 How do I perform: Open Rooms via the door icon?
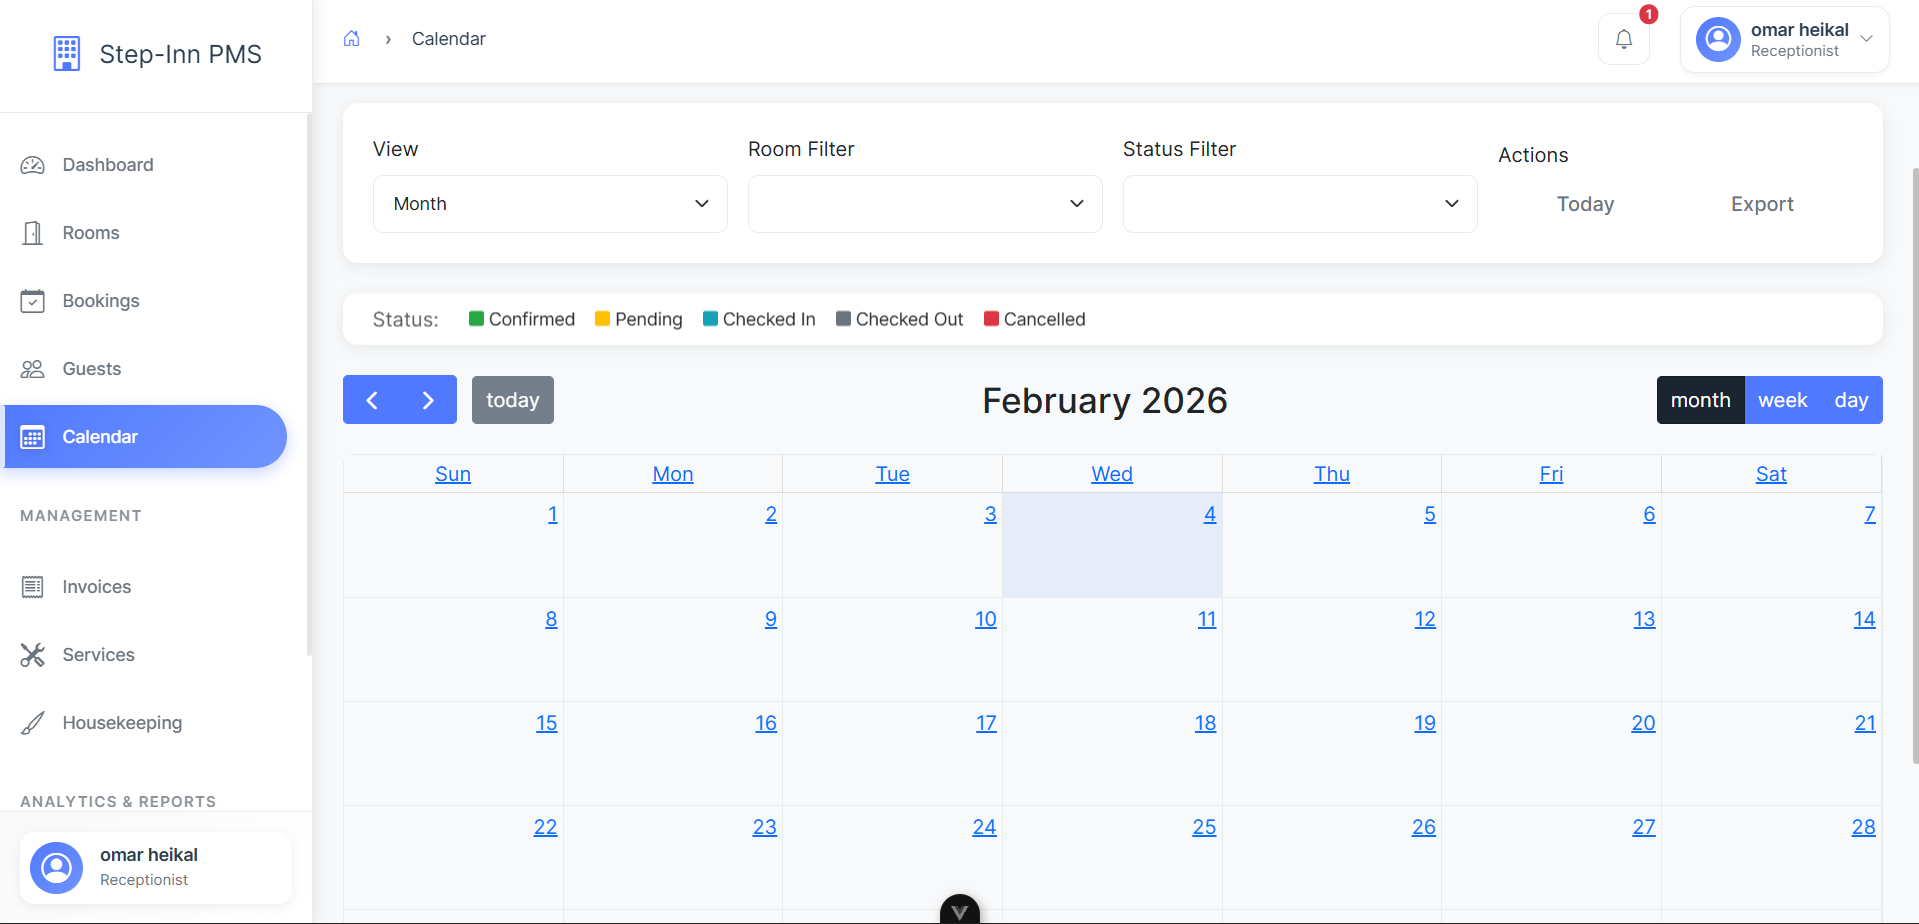33,233
